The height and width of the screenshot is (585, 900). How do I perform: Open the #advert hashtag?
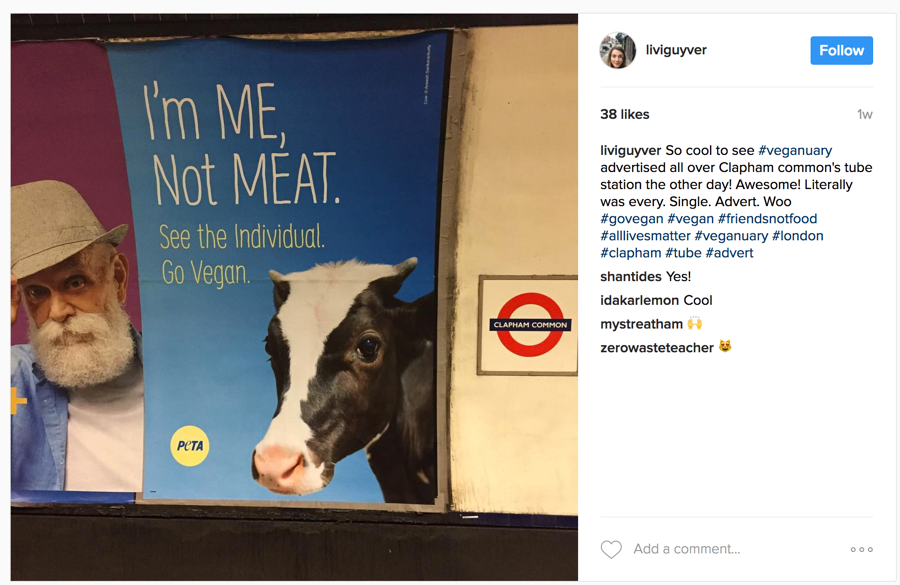[729, 253]
